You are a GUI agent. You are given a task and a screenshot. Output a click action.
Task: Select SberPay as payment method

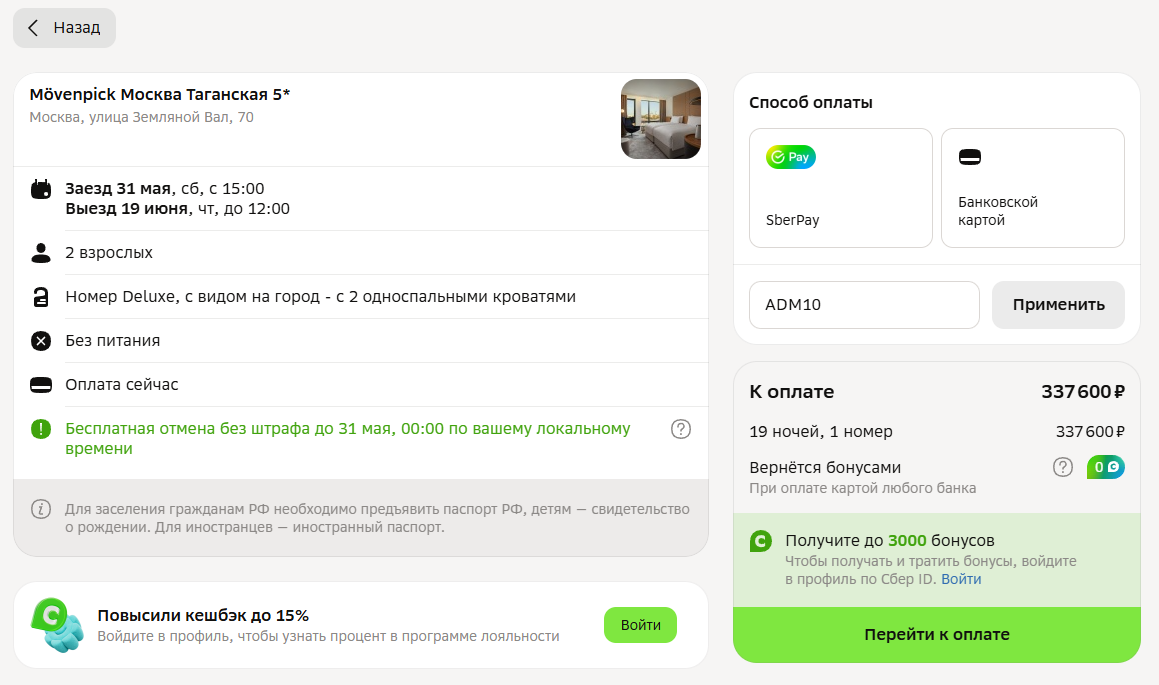pos(841,188)
